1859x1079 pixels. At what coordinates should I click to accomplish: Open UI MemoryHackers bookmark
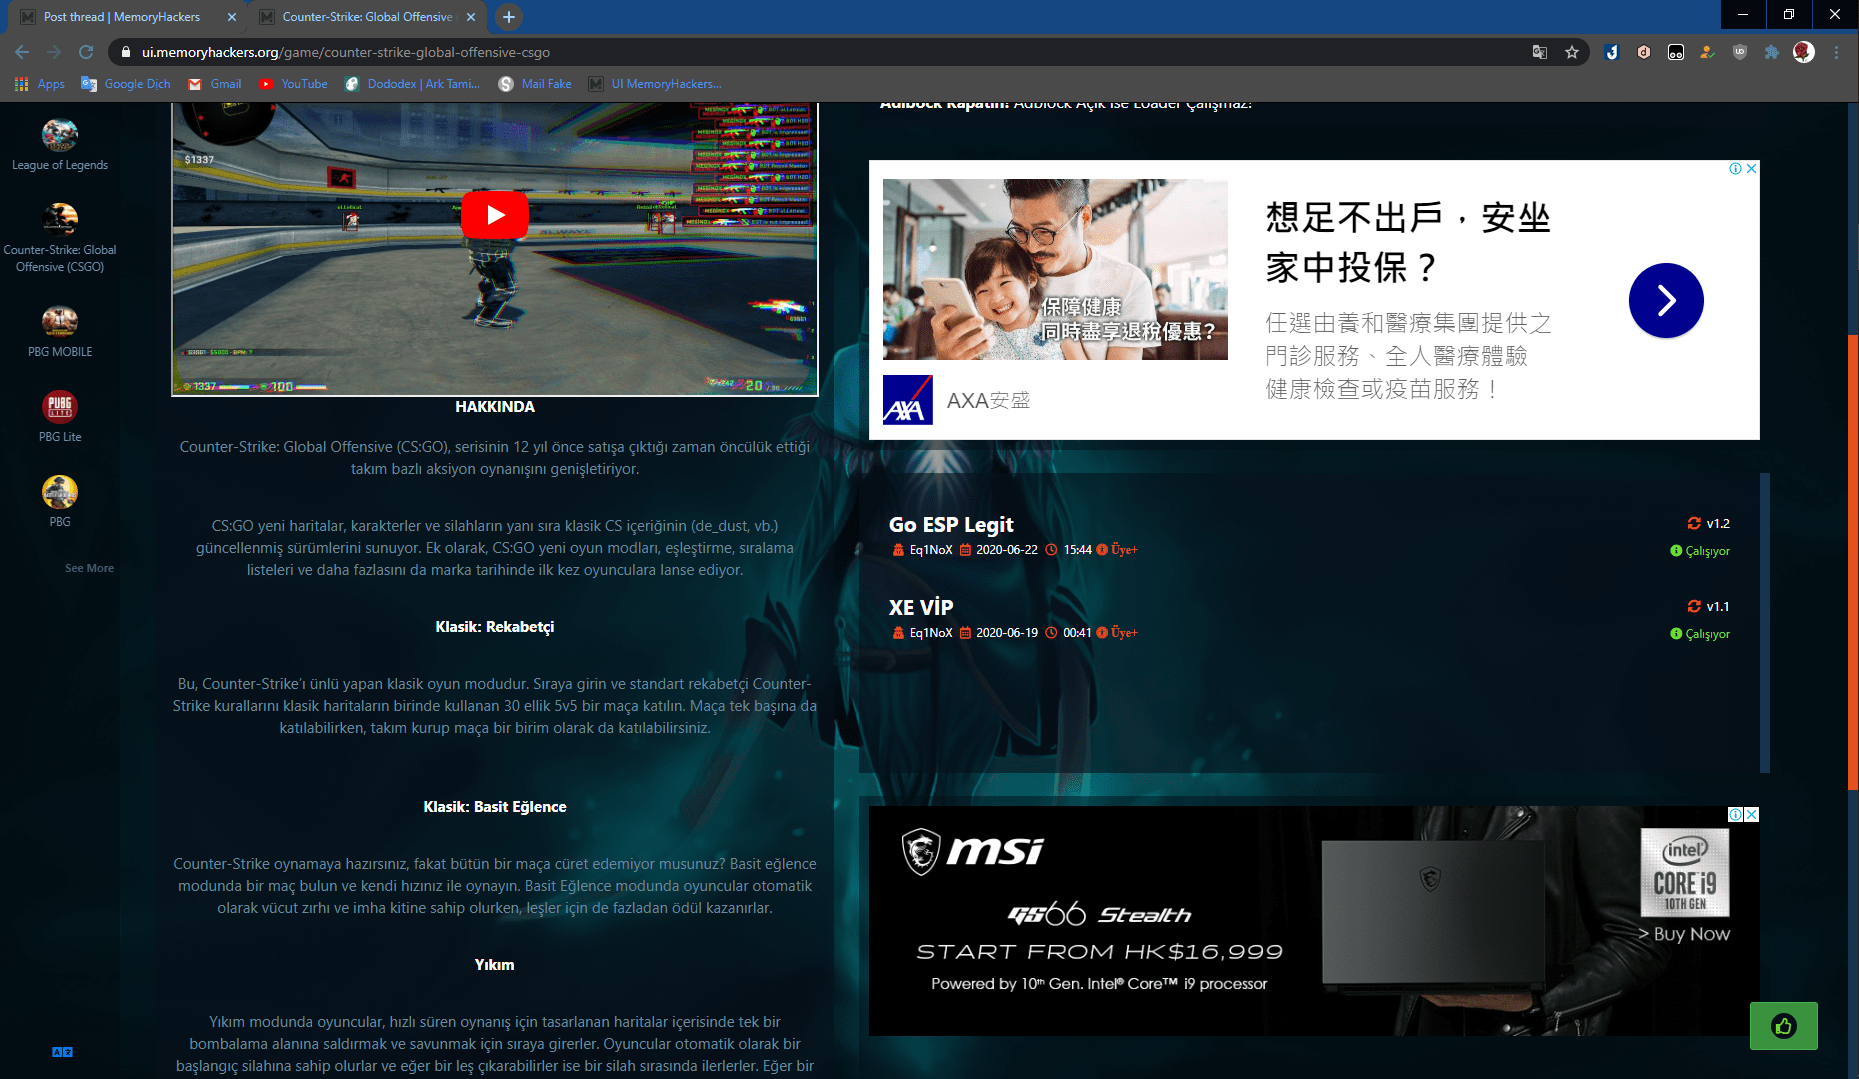(x=655, y=84)
